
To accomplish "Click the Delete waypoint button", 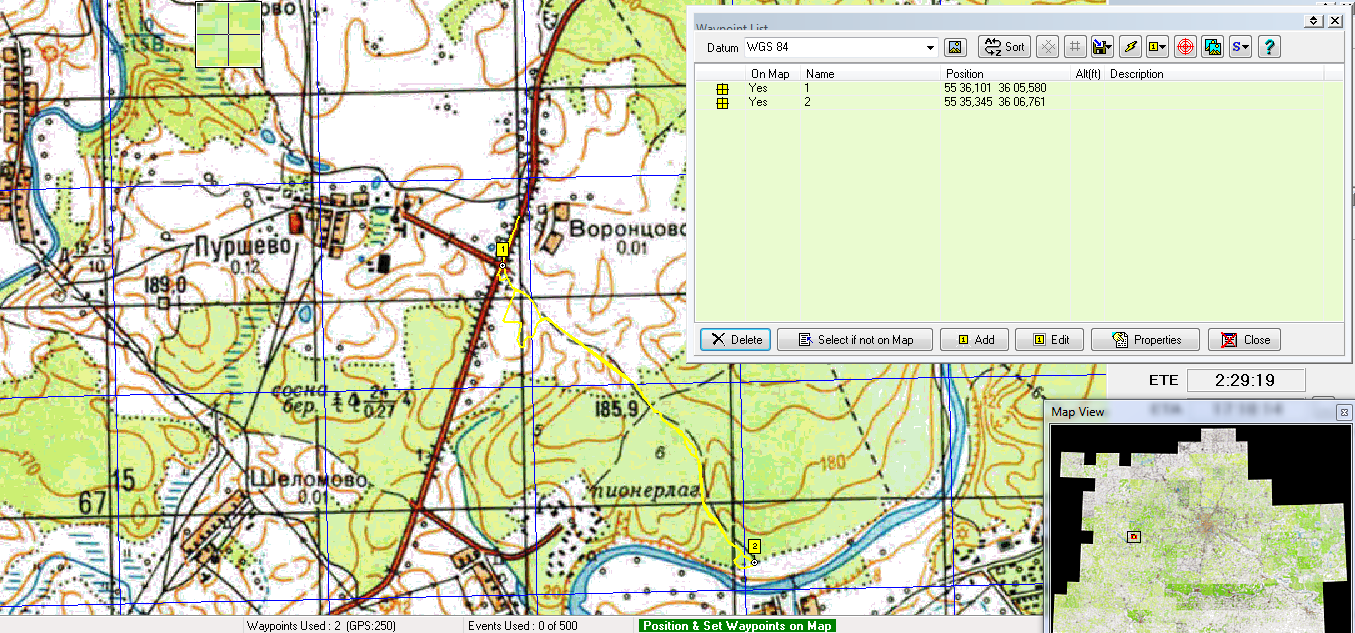I will pyautogui.click(x=736, y=340).
